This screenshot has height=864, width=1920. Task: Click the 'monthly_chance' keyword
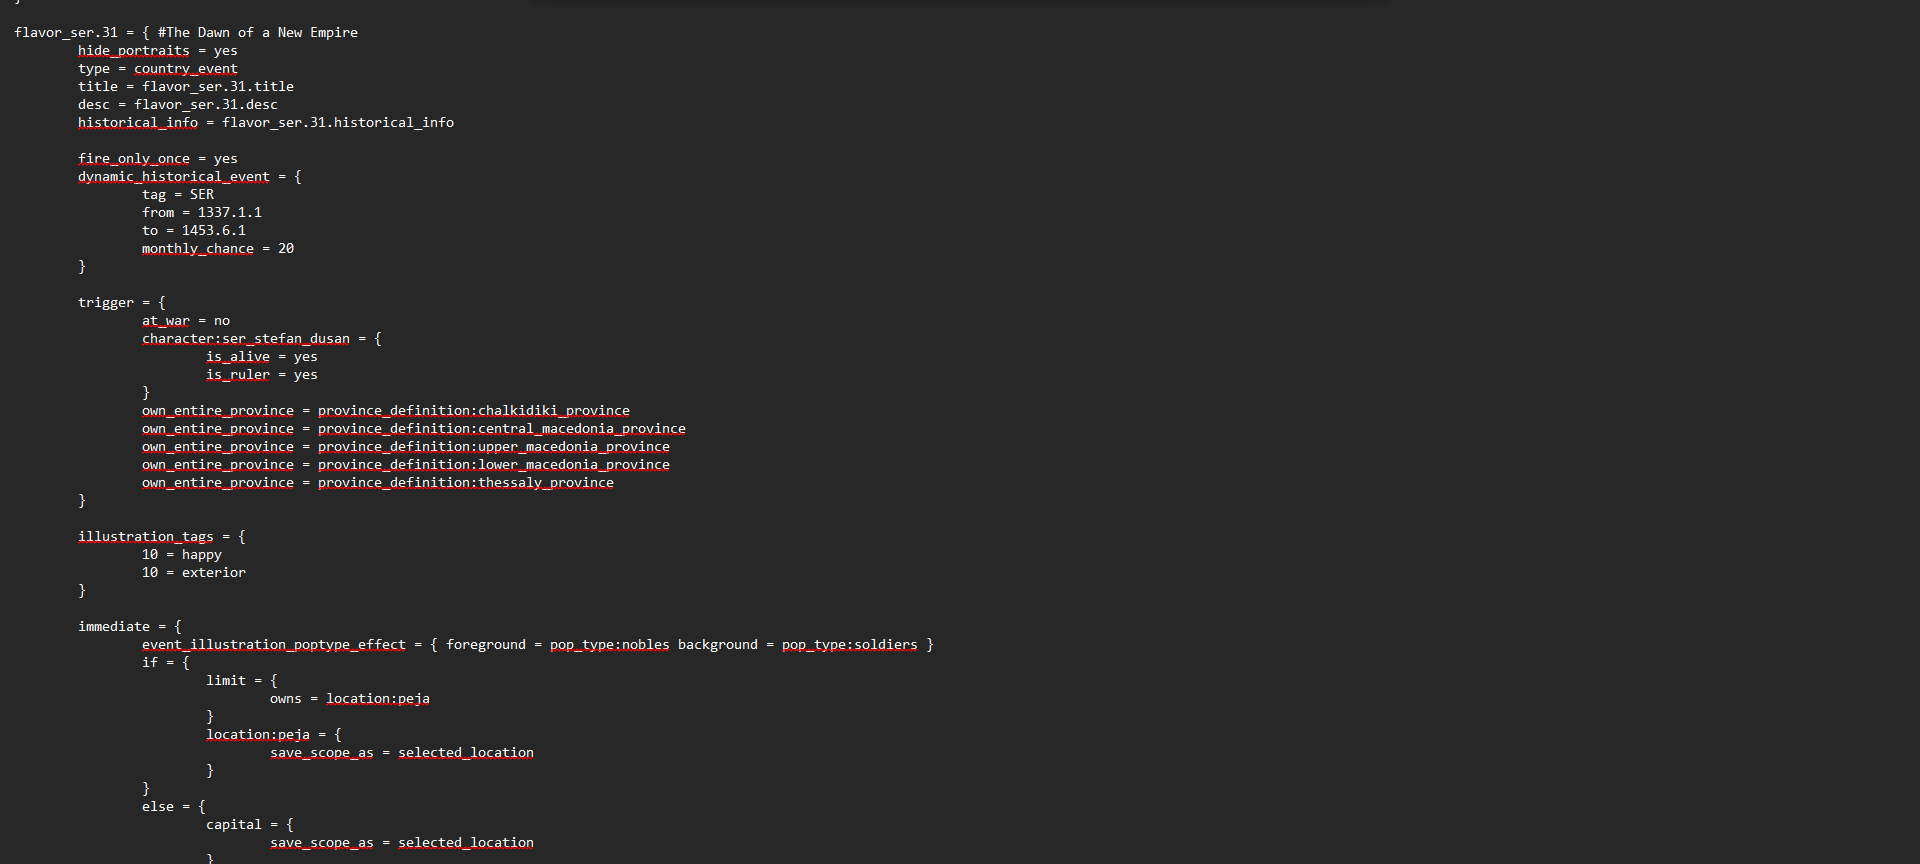point(198,249)
